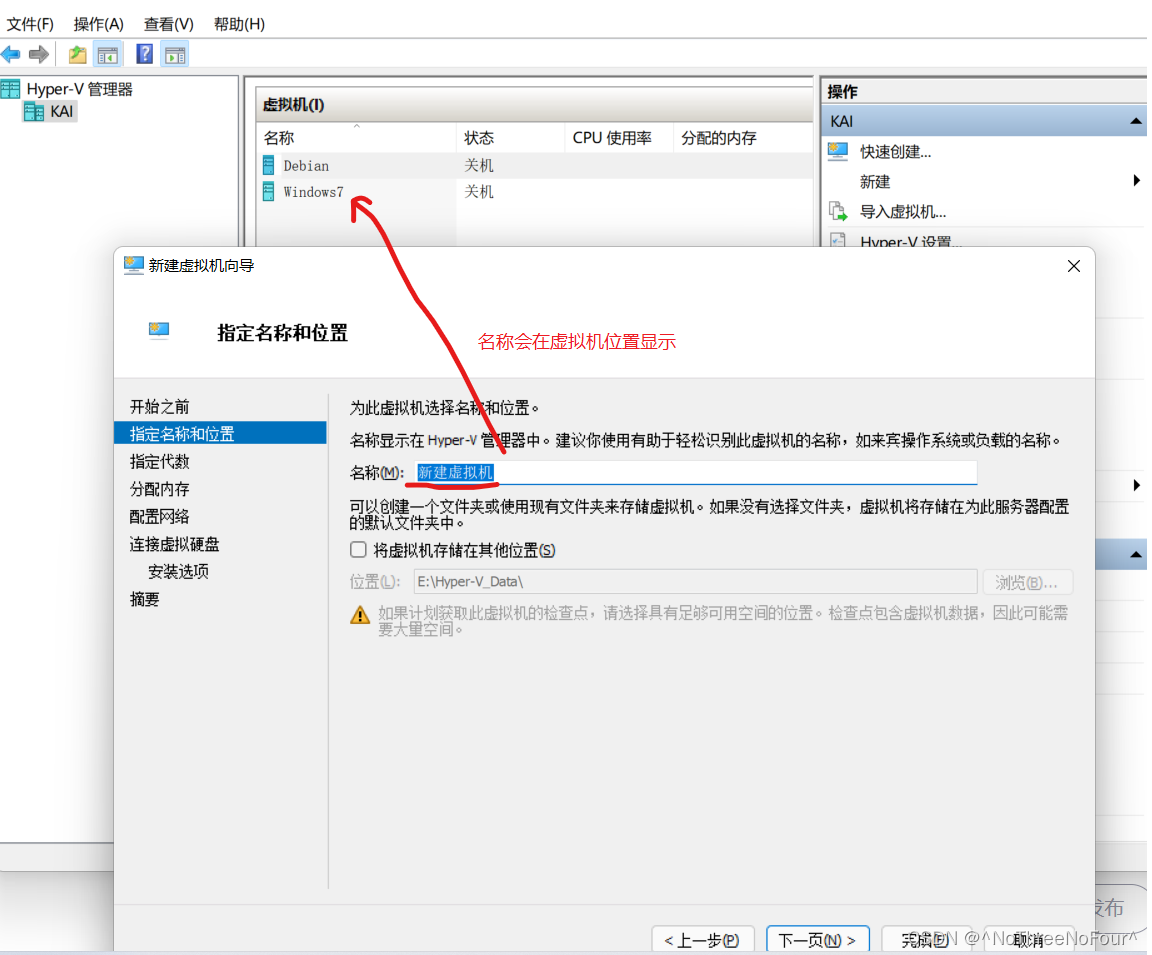Select the Debian row text
1152x955 pixels.
[x=306, y=166]
